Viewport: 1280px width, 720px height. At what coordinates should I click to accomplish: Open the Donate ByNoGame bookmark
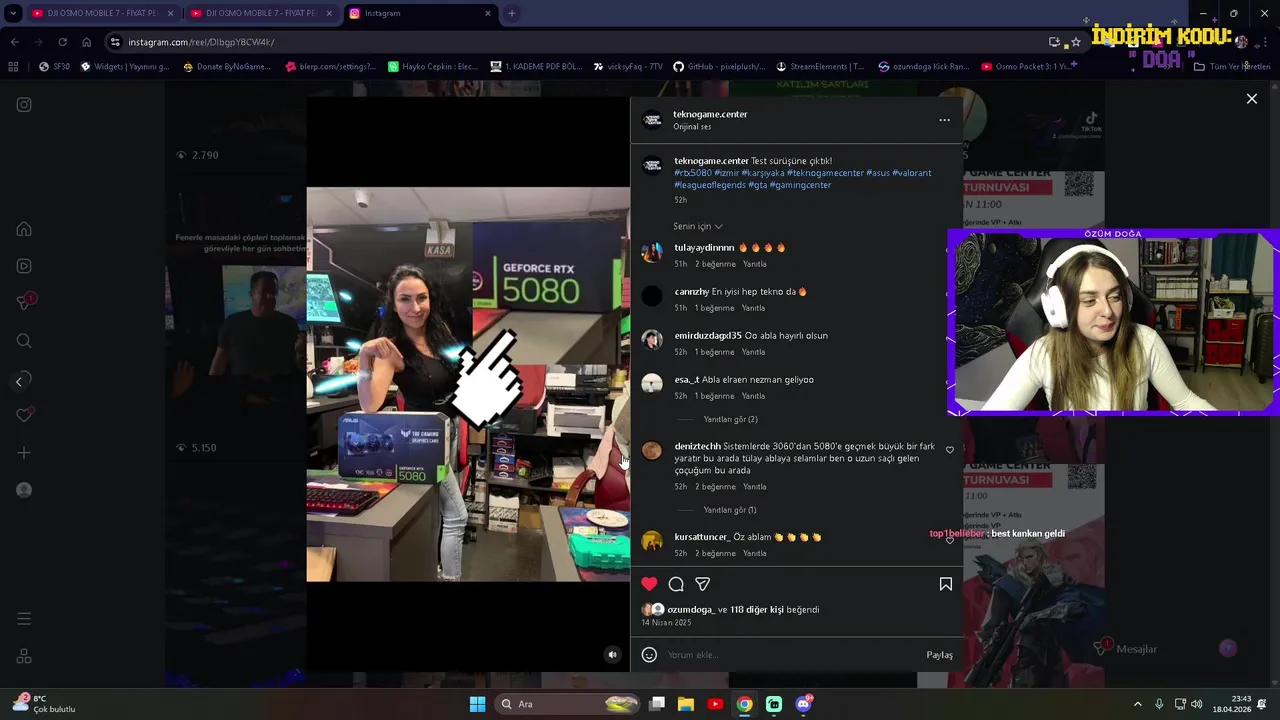226,67
